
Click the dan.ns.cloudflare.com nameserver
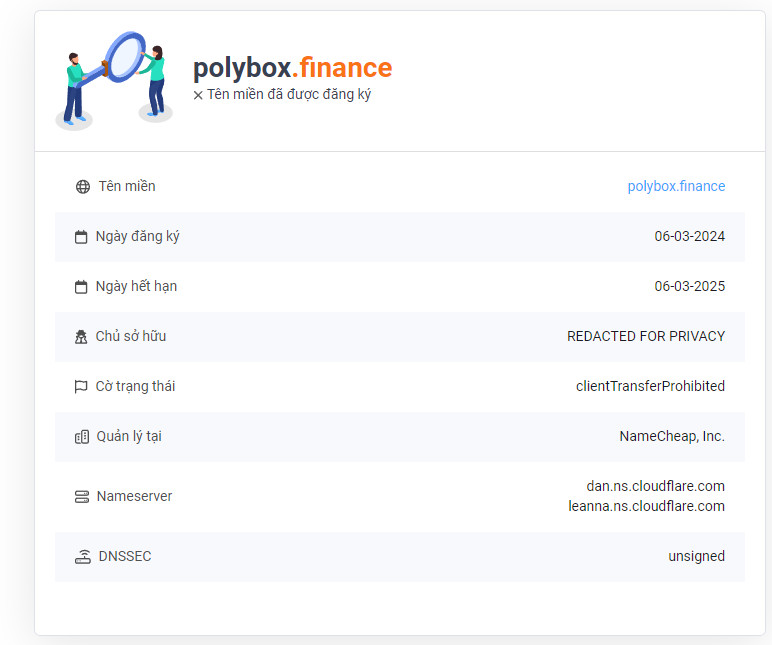tap(655, 486)
